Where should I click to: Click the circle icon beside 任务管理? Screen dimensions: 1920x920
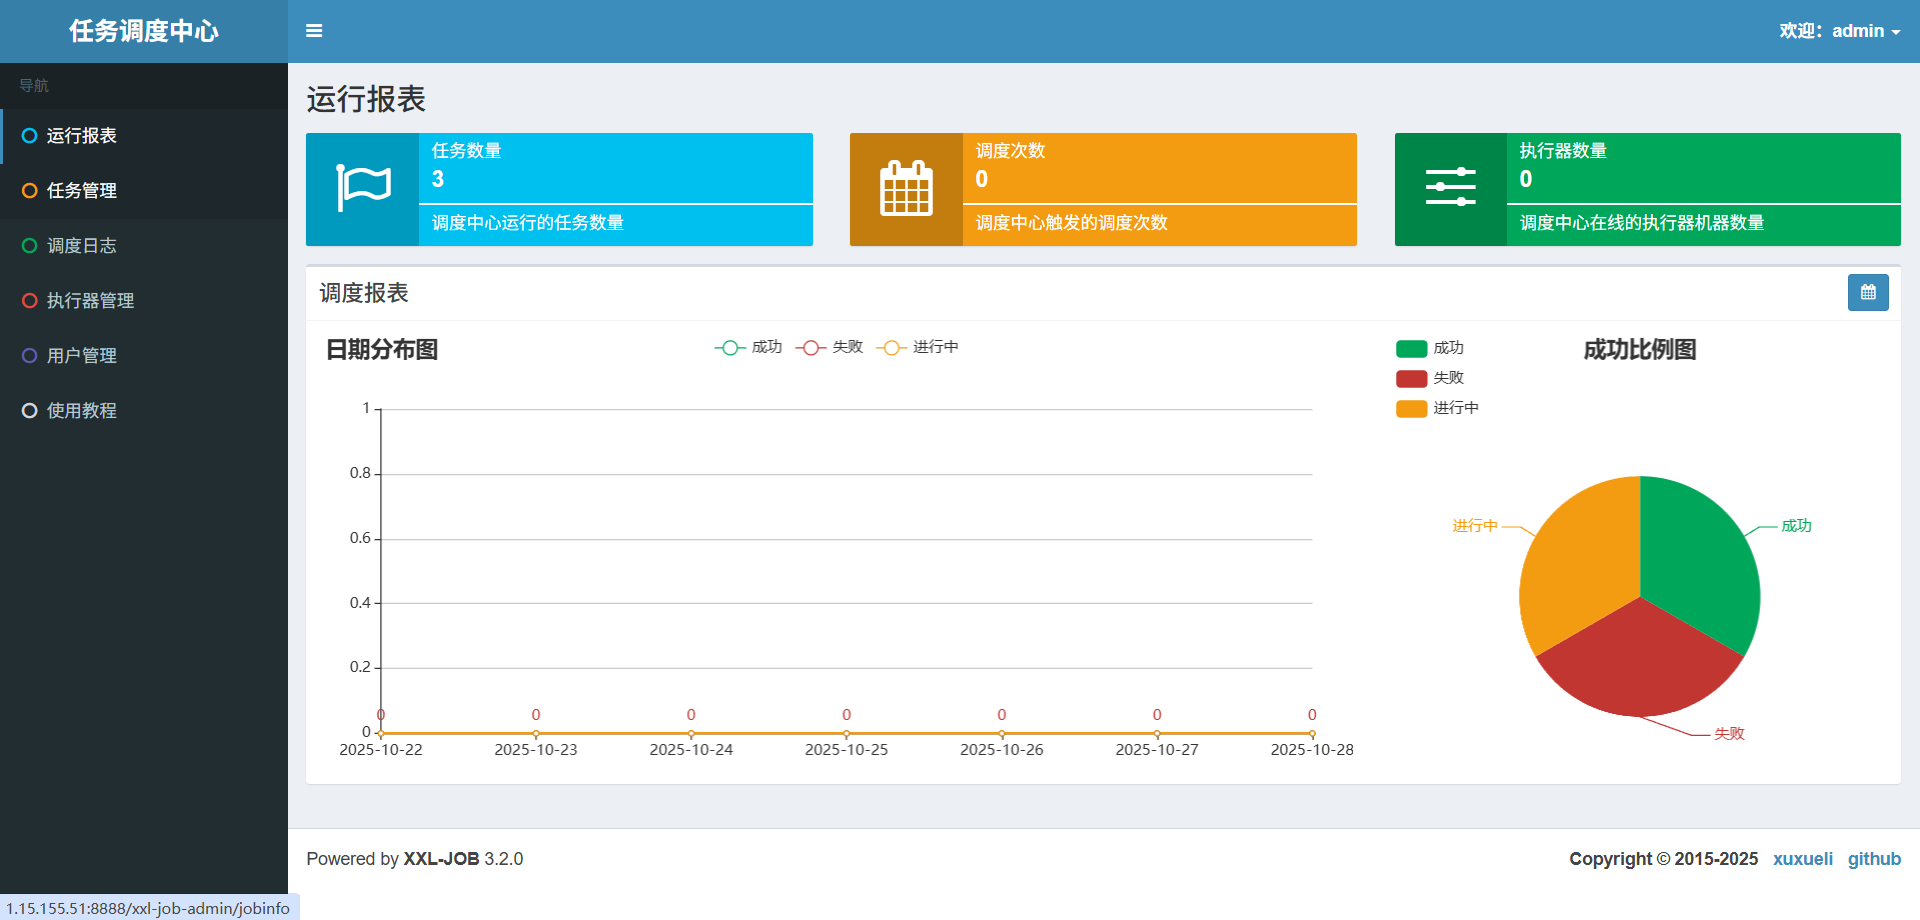30,191
